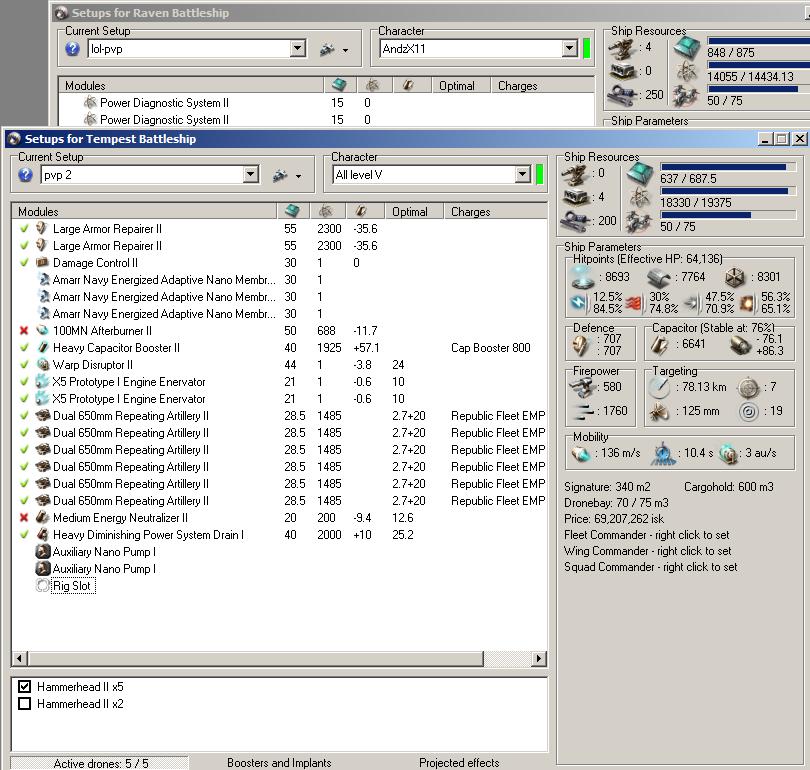The image size is (810, 770).
Task: Click the 100MN Afterburner II module icon
Action: pos(42,331)
